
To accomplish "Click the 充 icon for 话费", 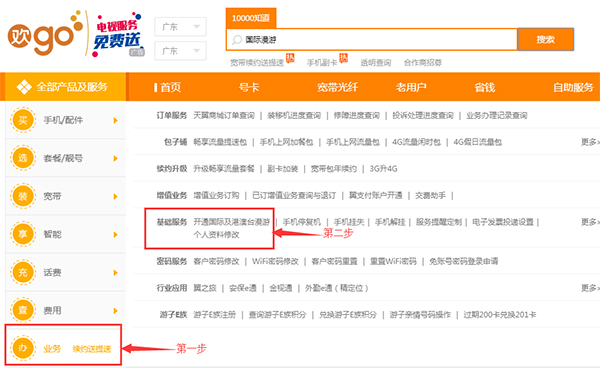I will (23, 272).
